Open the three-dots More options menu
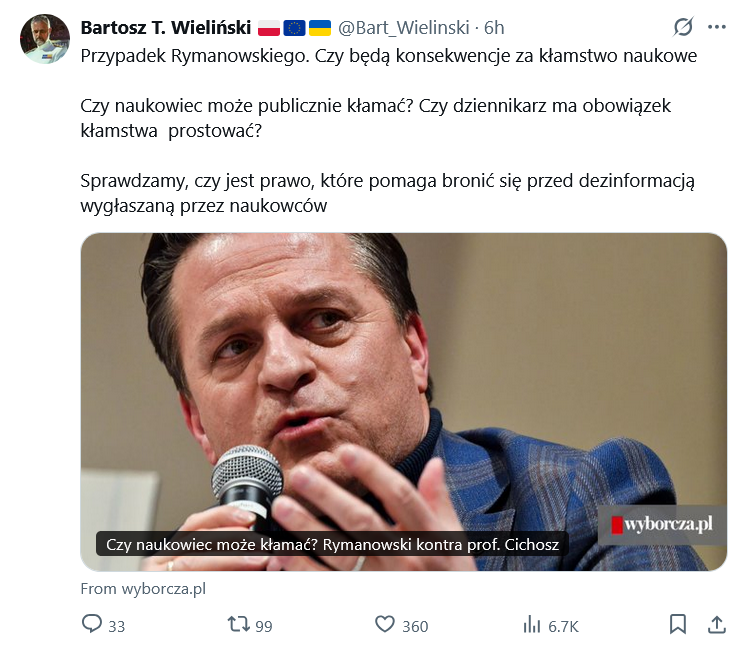Screen dimensions: 747x652 pyautogui.click(x=716, y=27)
